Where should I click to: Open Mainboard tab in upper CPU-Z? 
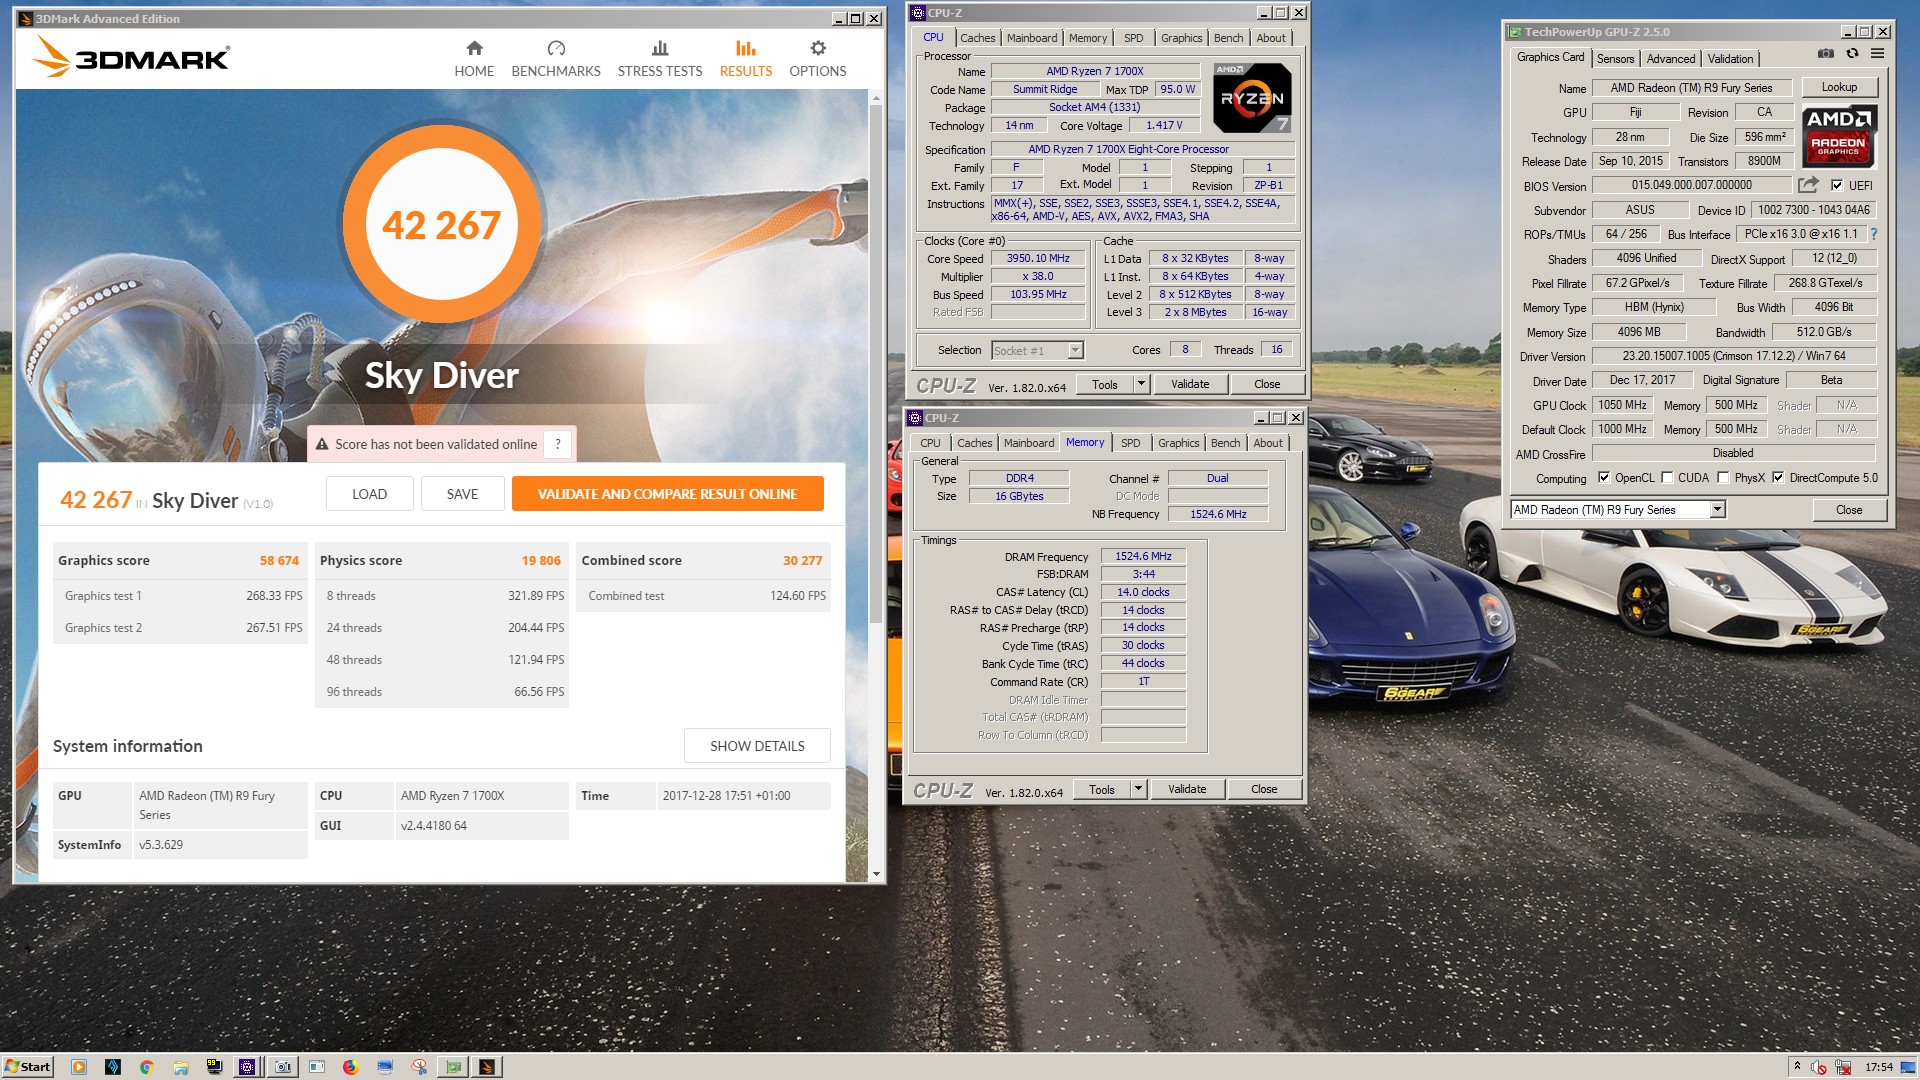[x=1032, y=38]
